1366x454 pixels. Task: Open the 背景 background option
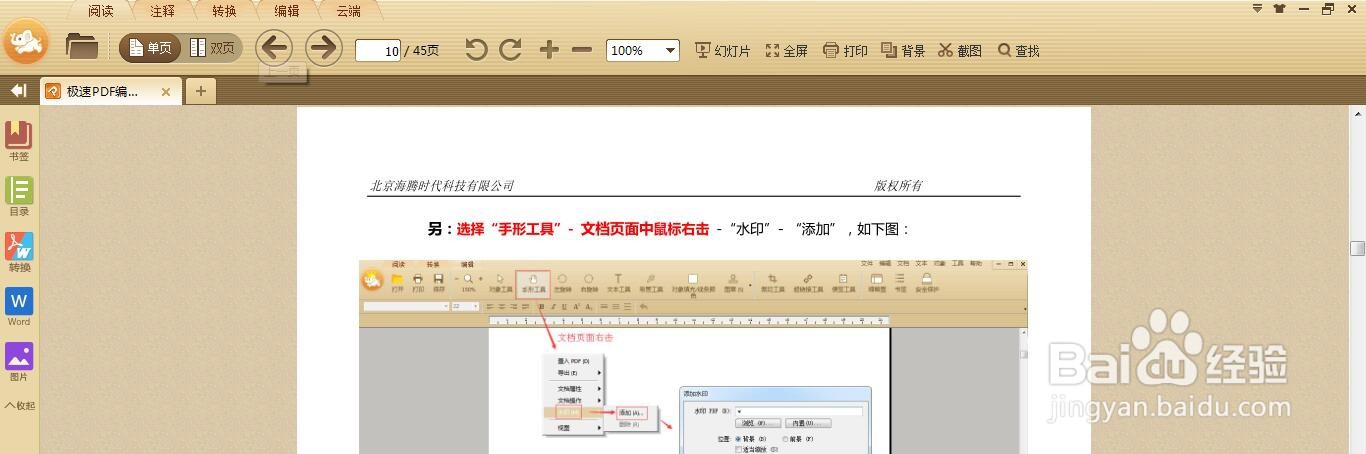click(x=903, y=50)
